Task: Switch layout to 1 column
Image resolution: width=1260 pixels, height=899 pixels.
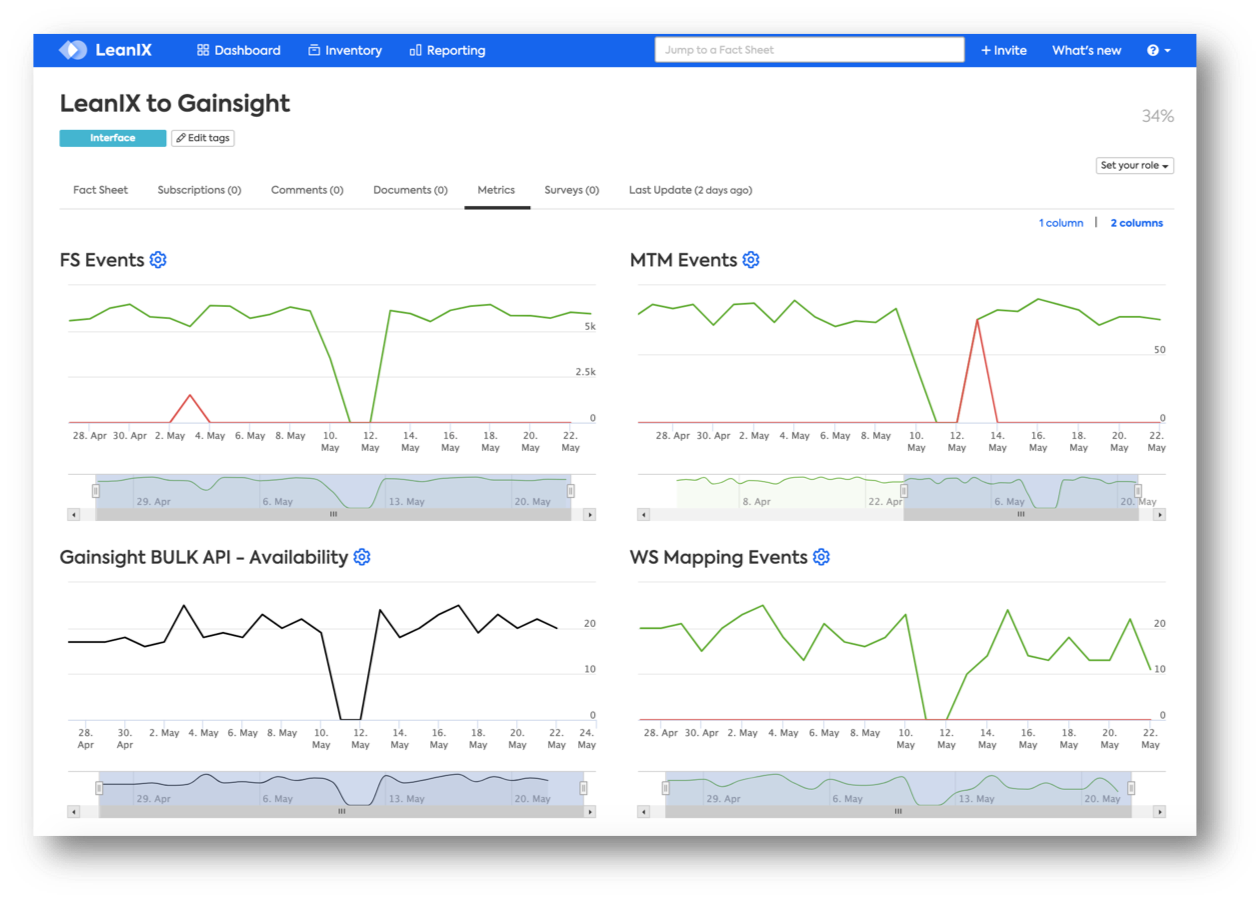Action: (1060, 222)
